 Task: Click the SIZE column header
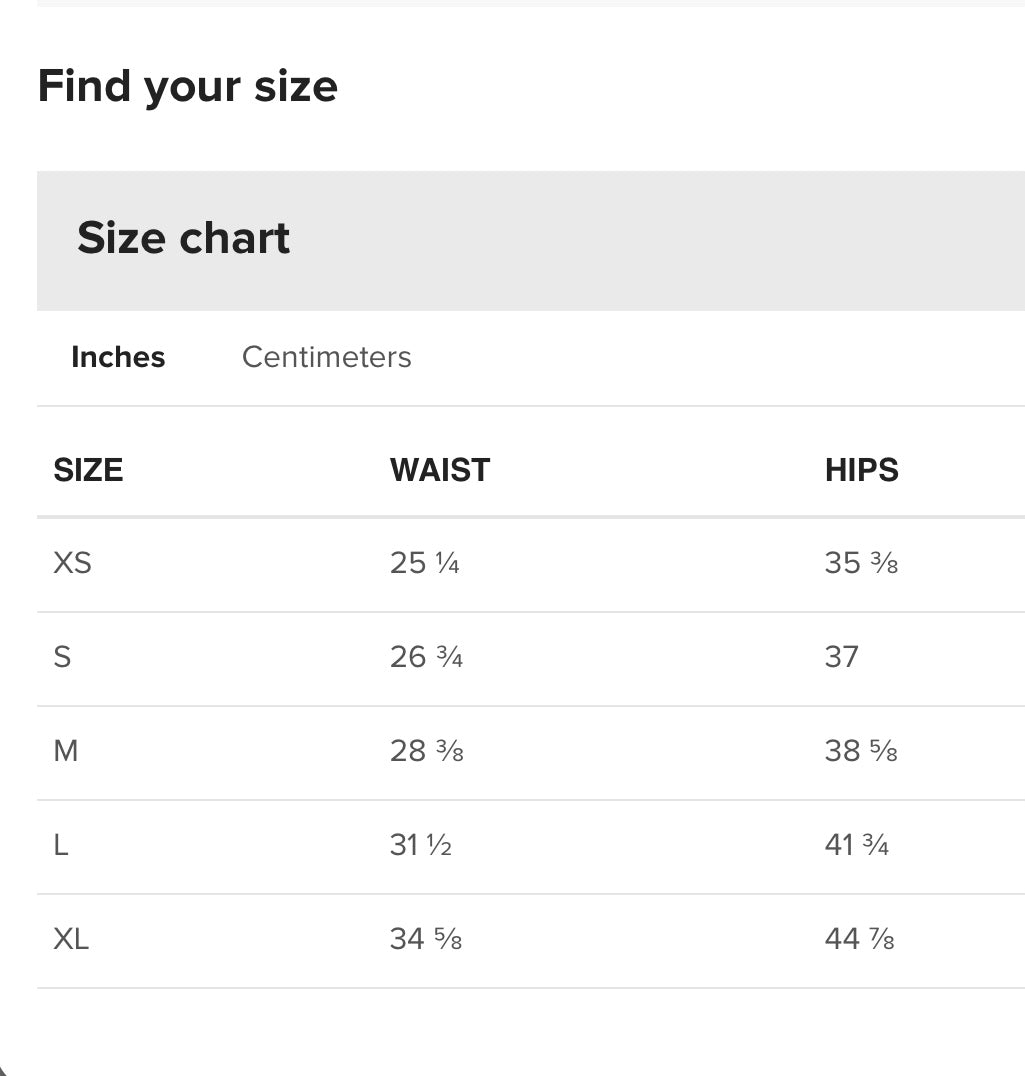[89, 470]
